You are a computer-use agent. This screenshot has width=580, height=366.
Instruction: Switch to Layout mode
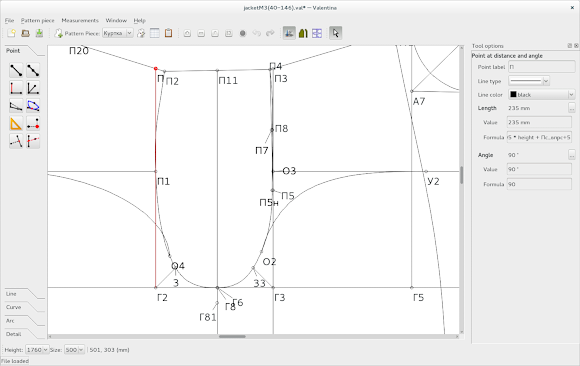click(317, 33)
